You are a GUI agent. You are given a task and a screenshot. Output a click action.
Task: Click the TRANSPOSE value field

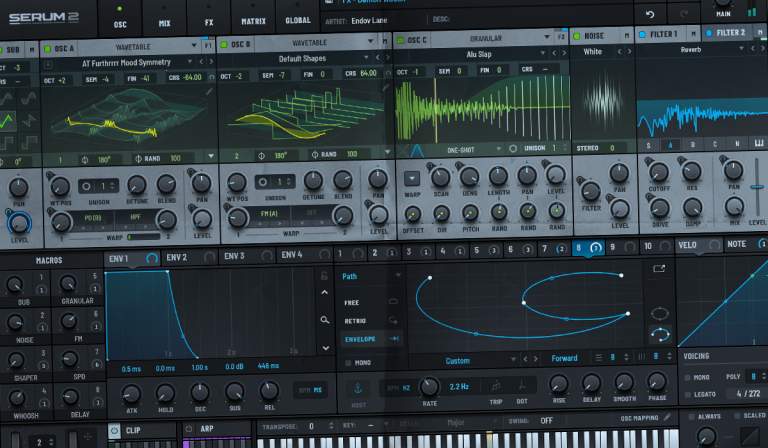point(311,426)
